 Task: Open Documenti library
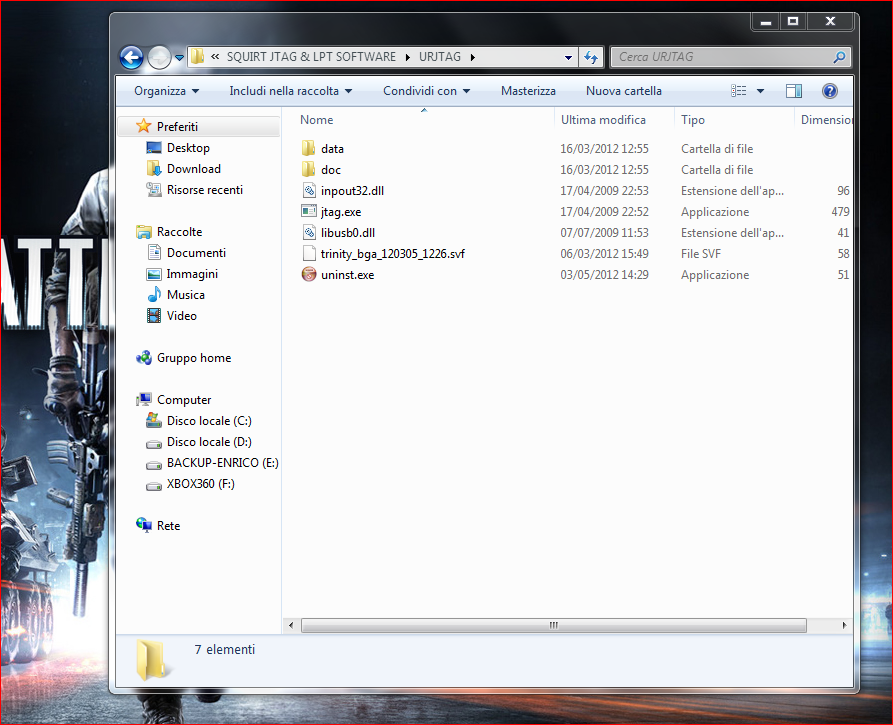pos(196,253)
